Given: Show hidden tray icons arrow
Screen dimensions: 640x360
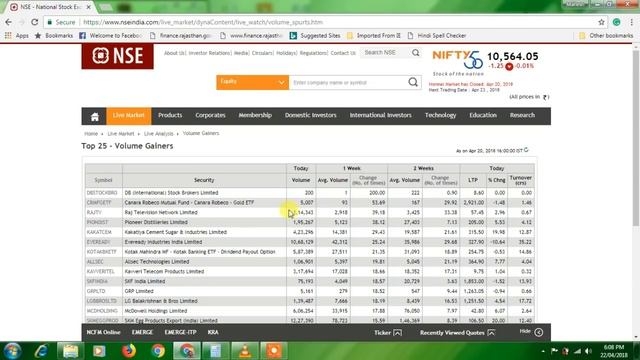Looking at the screenshot, I should pyautogui.click(x=543, y=351).
